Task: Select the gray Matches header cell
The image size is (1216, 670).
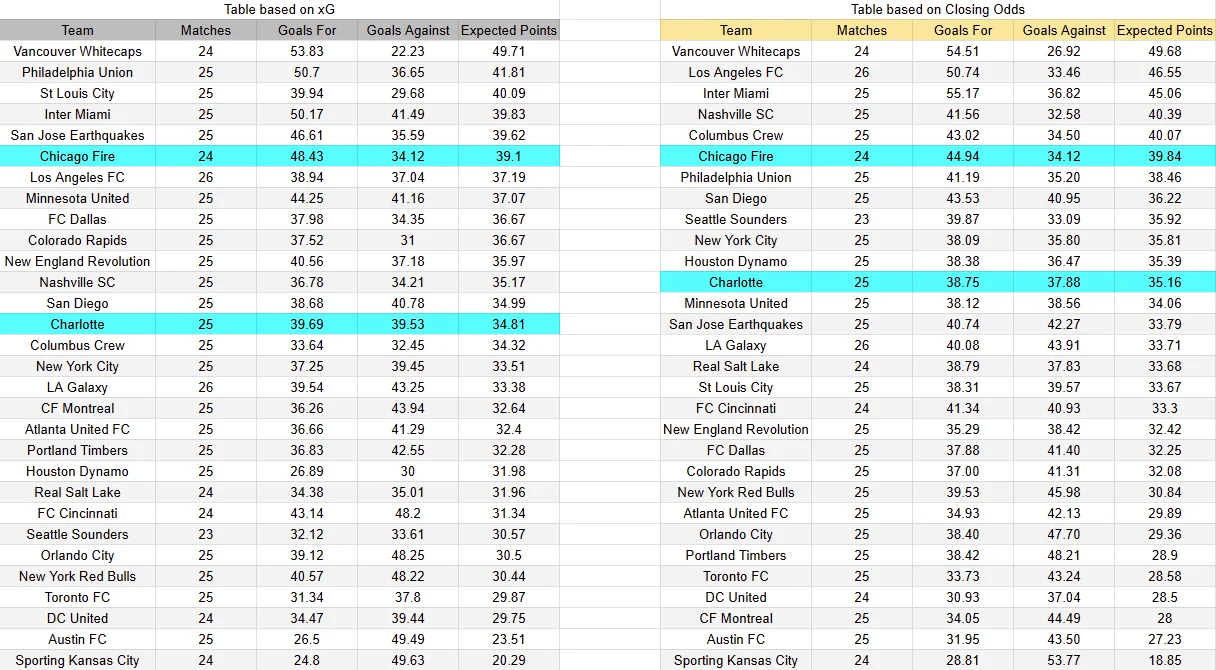Action: click(x=205, y=30)
